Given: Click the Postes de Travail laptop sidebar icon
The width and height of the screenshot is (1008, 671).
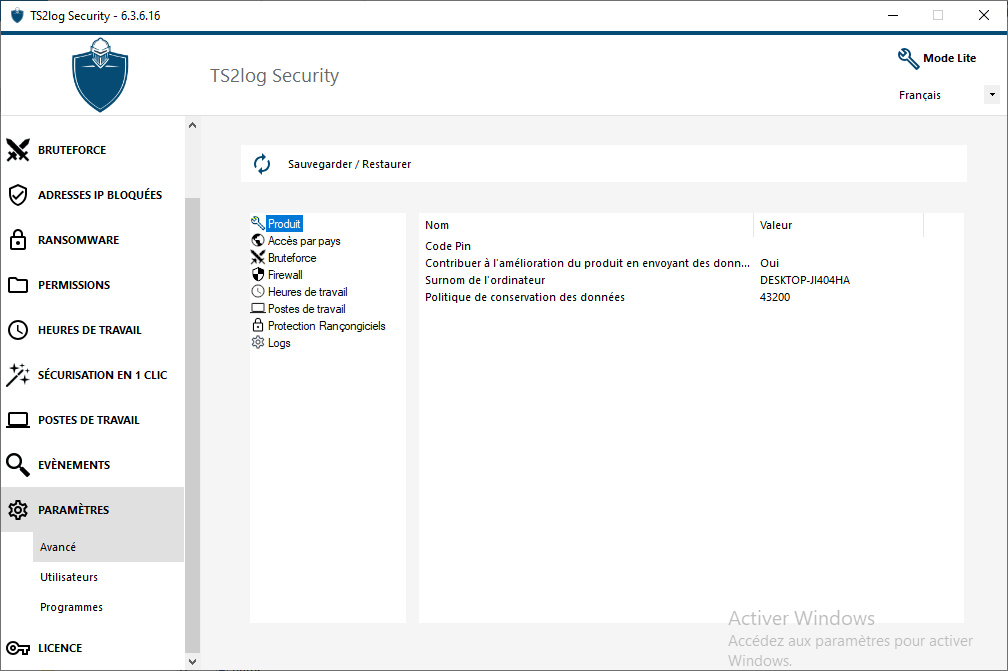Looking at the screenshot, I should [18, 420].
